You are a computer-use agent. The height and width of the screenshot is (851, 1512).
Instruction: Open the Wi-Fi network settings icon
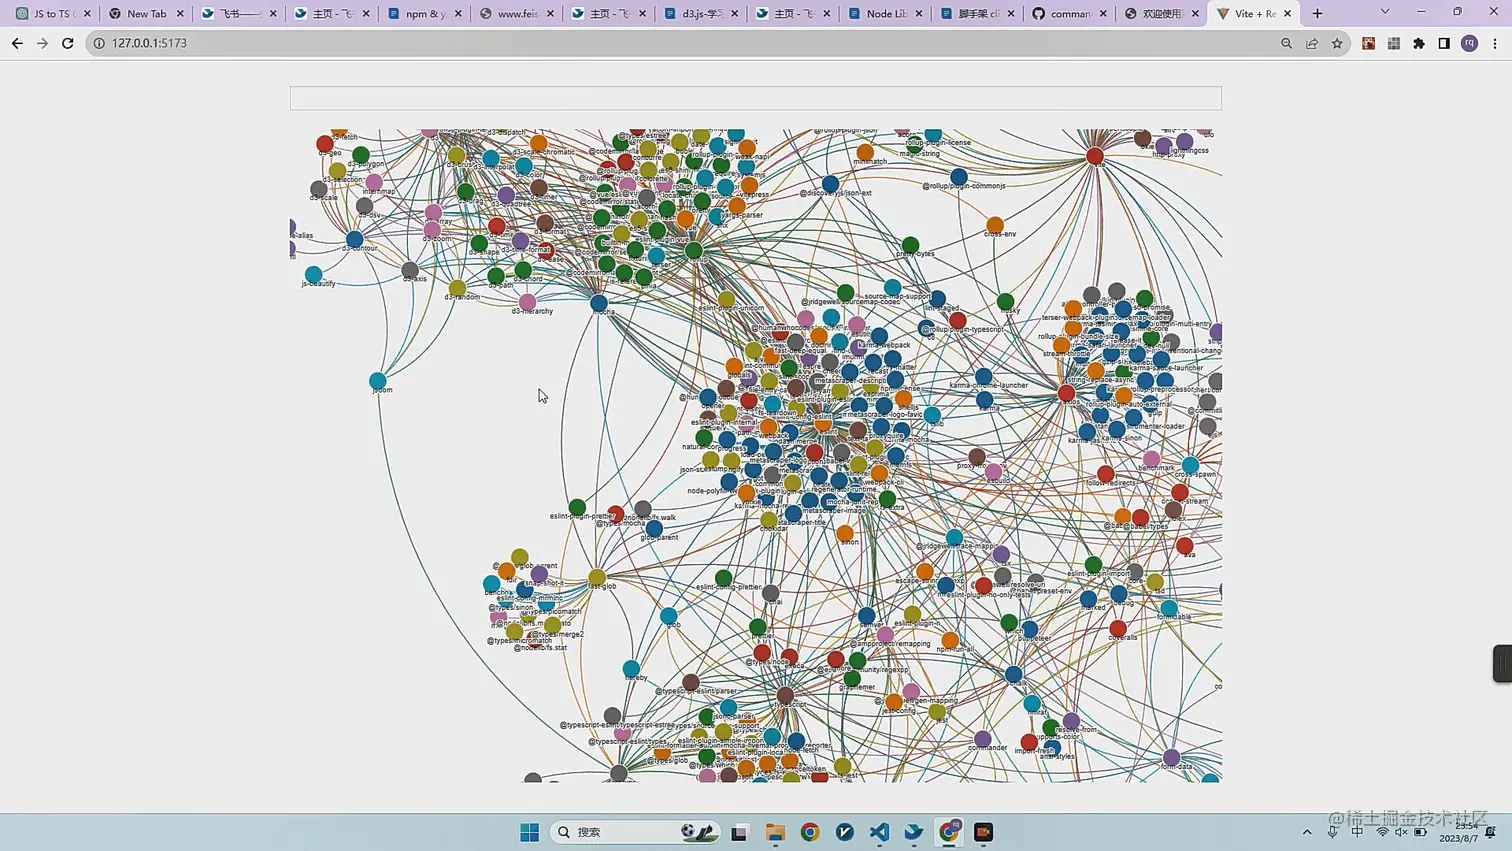(1382, 832)
